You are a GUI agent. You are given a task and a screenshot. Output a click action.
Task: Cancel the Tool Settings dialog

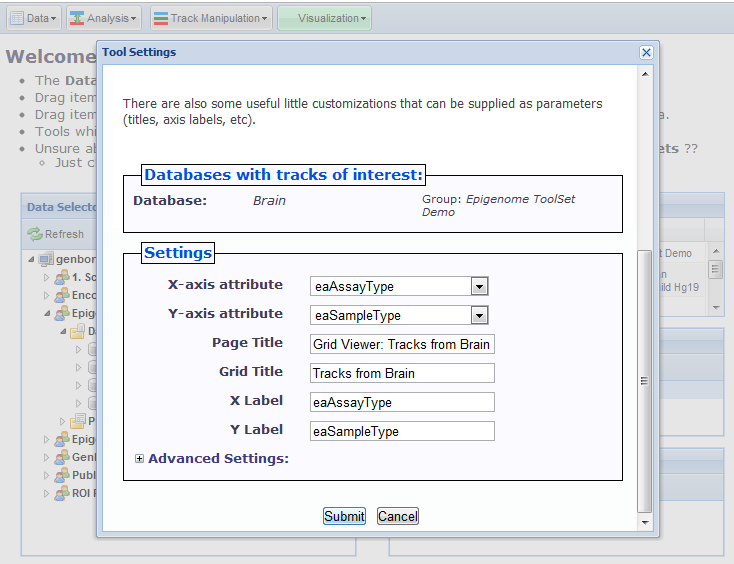[397, 516]
